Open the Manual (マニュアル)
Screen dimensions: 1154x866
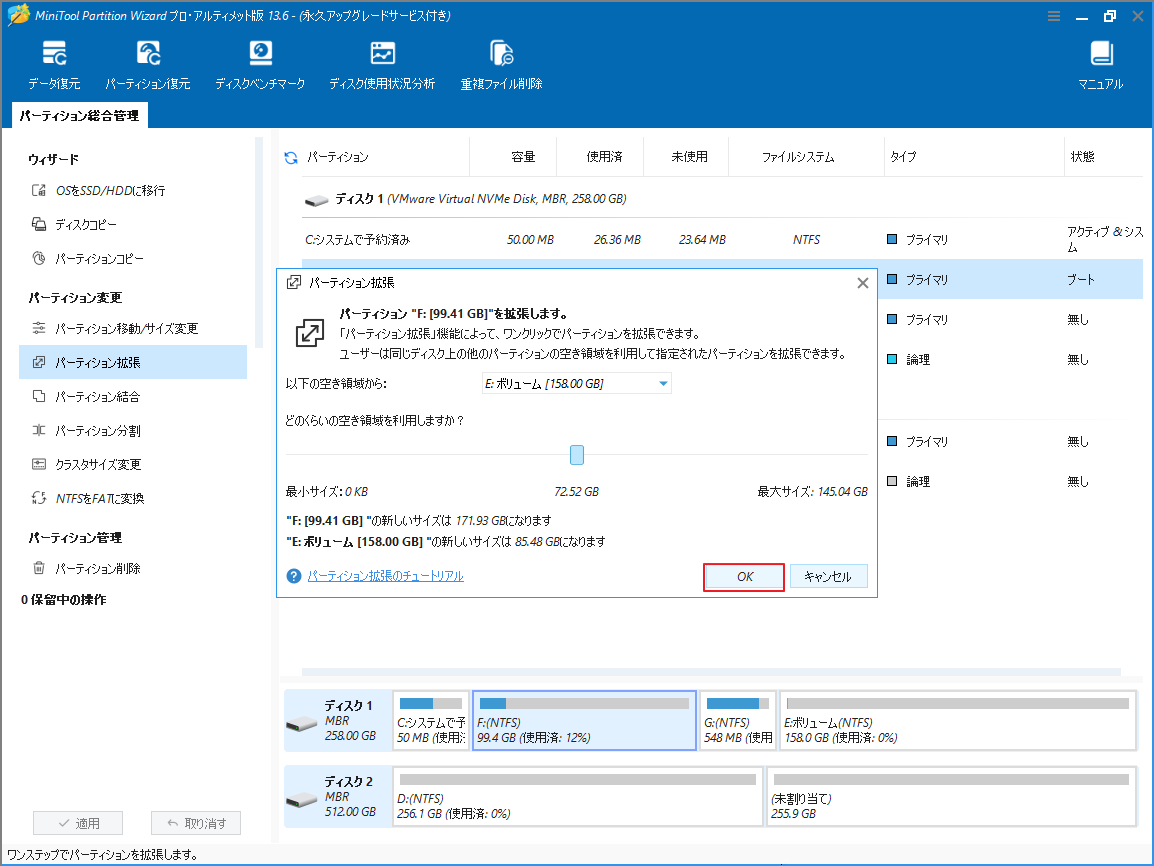(x=1100, y=65)
